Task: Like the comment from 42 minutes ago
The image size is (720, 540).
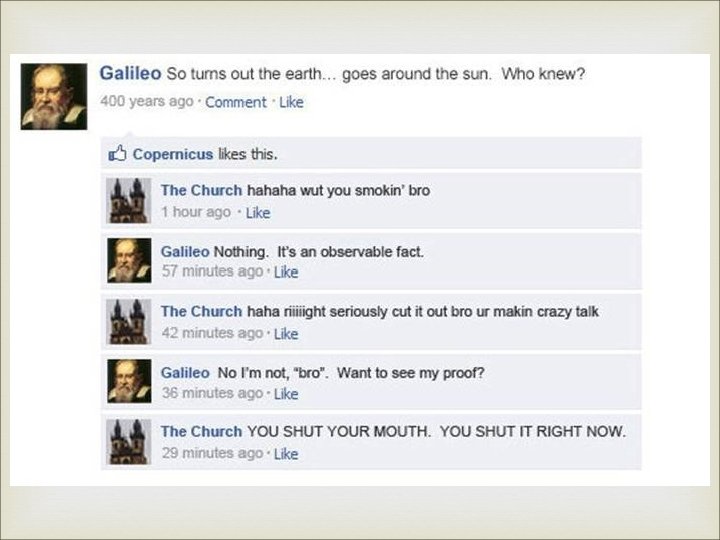Action: pos(286,333)
